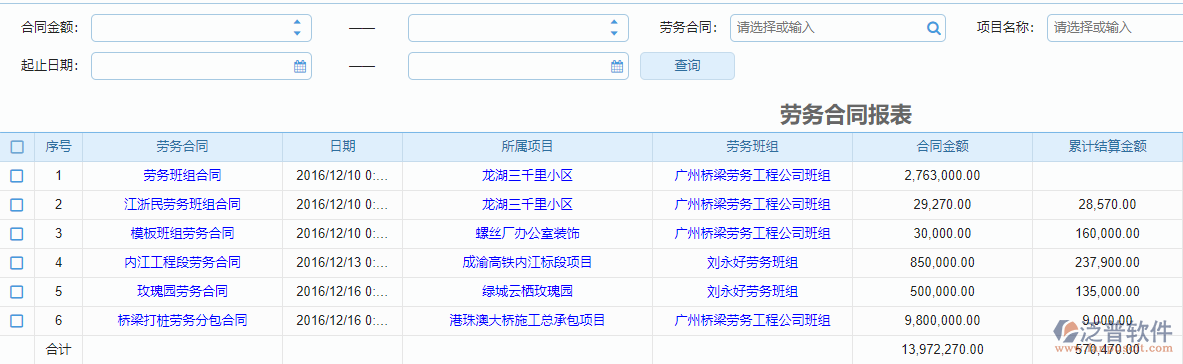This screenshot has width=1183, height=364.
Task: Open the 玫瑰园劳务合同 link
Action: coord(182,292)
